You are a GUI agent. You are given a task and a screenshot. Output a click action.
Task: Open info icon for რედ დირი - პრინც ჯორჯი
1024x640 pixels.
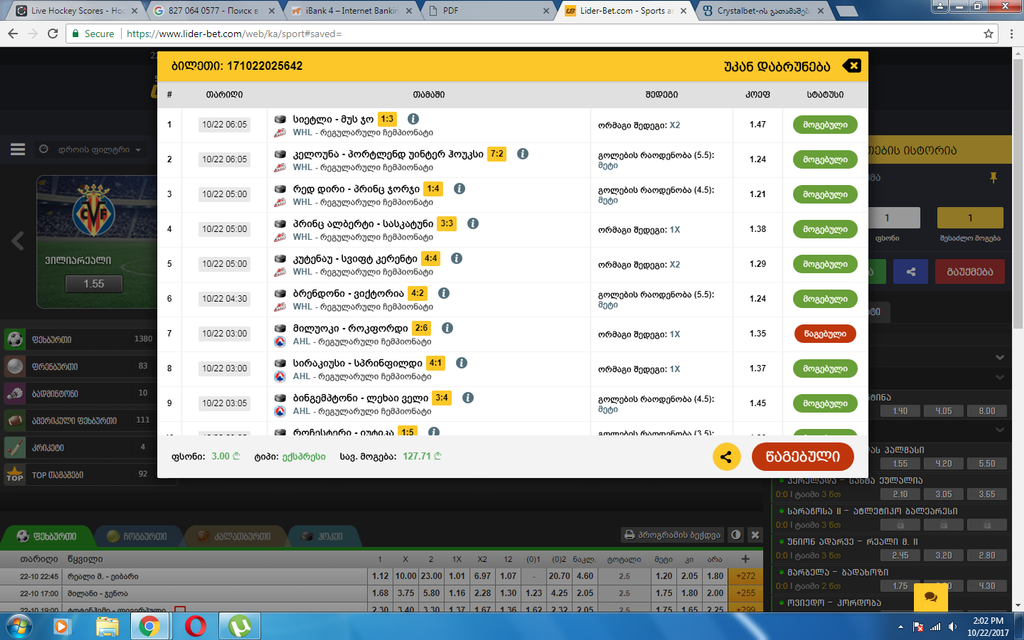pyautogui.click(x=459, y=189)
